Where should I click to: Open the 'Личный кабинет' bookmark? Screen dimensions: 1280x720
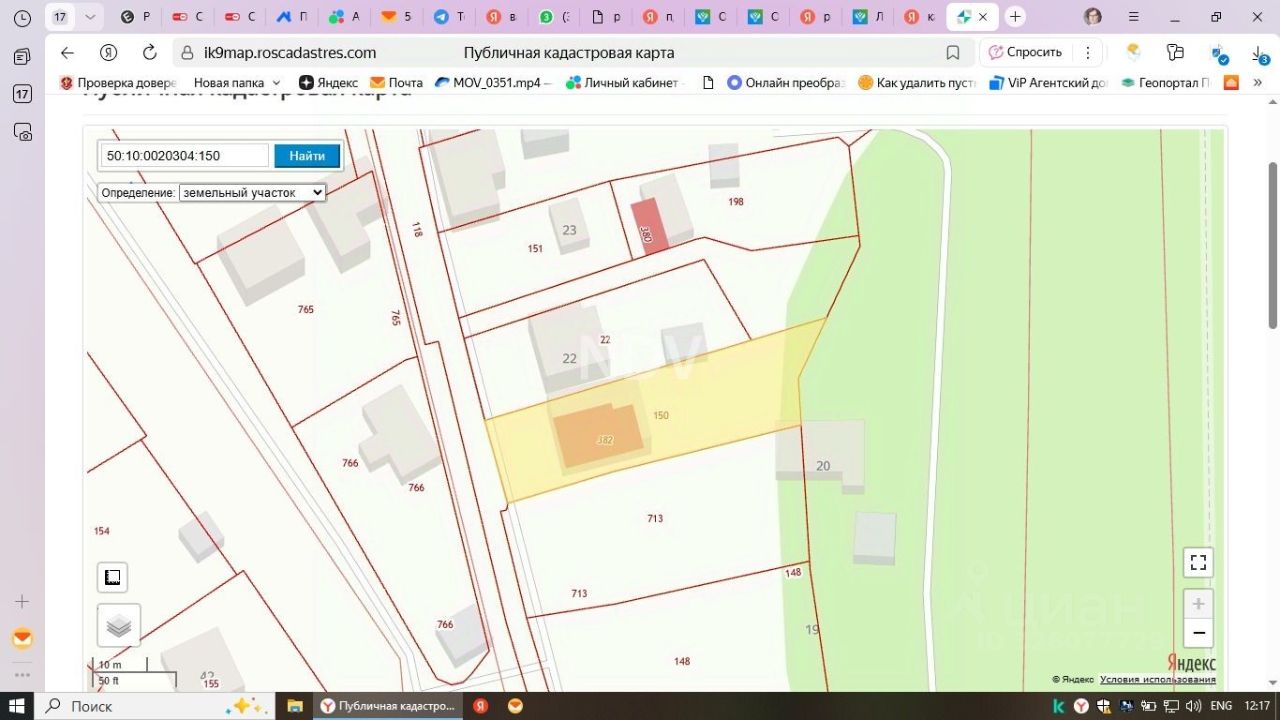(622, 83)
